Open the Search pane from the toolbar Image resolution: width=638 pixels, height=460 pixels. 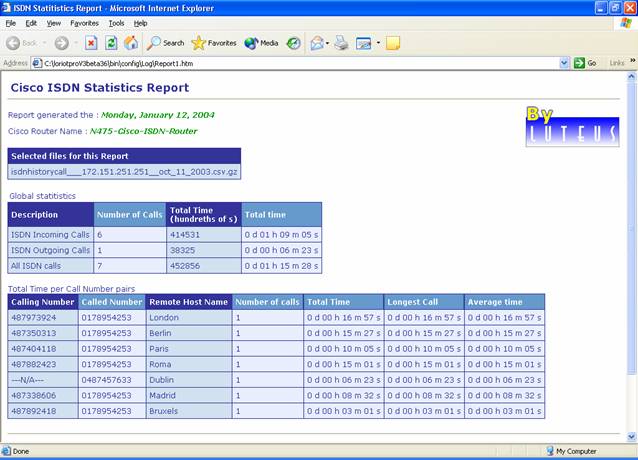click(166, 43)
